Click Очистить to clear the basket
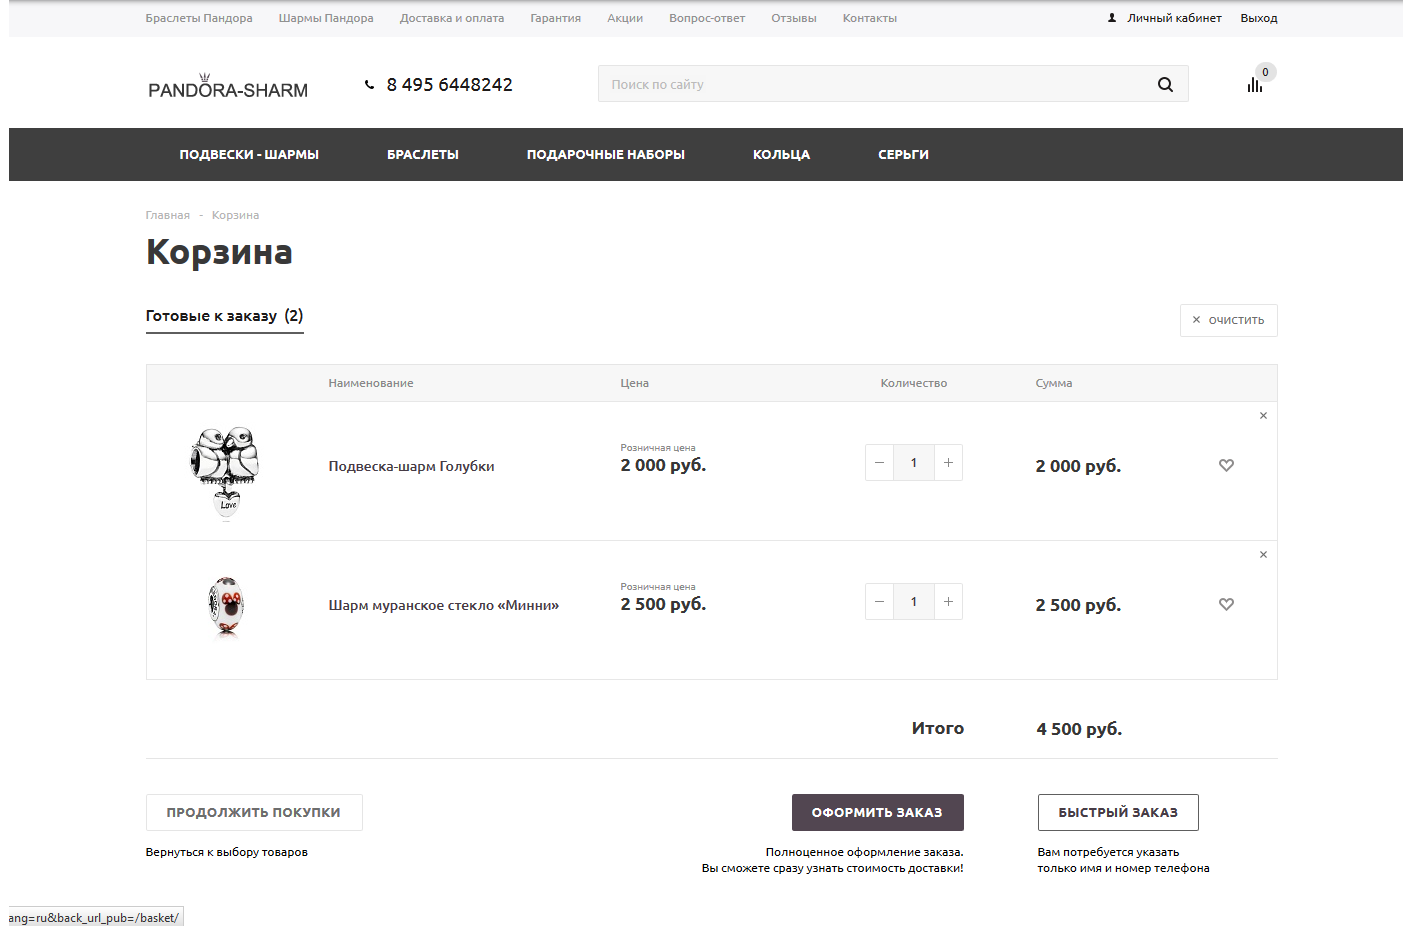 pos(1229,320)
